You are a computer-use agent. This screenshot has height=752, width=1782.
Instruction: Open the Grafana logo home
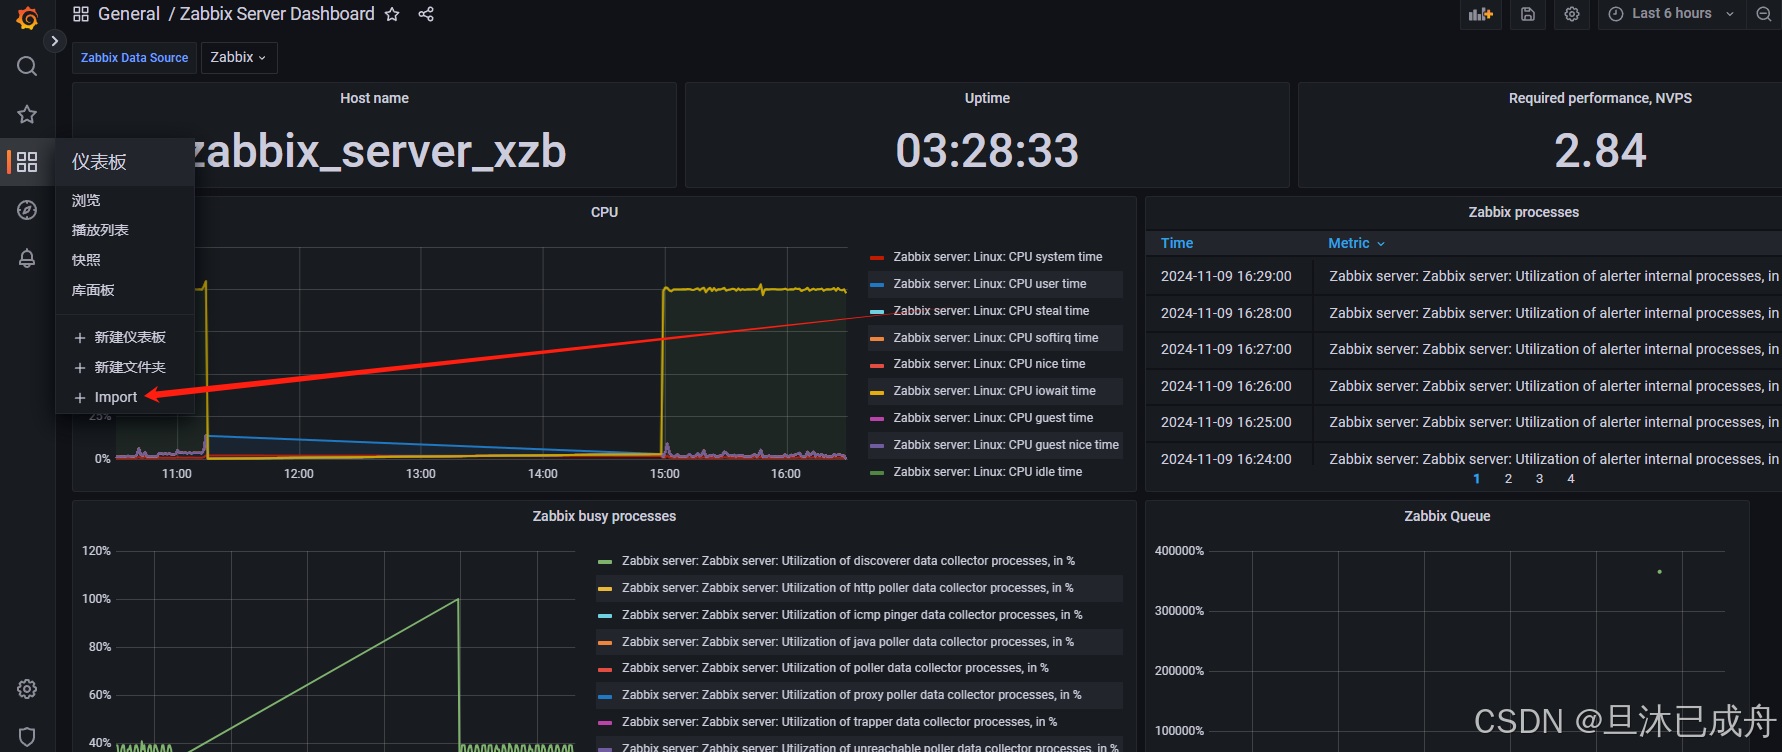[27, 18]
